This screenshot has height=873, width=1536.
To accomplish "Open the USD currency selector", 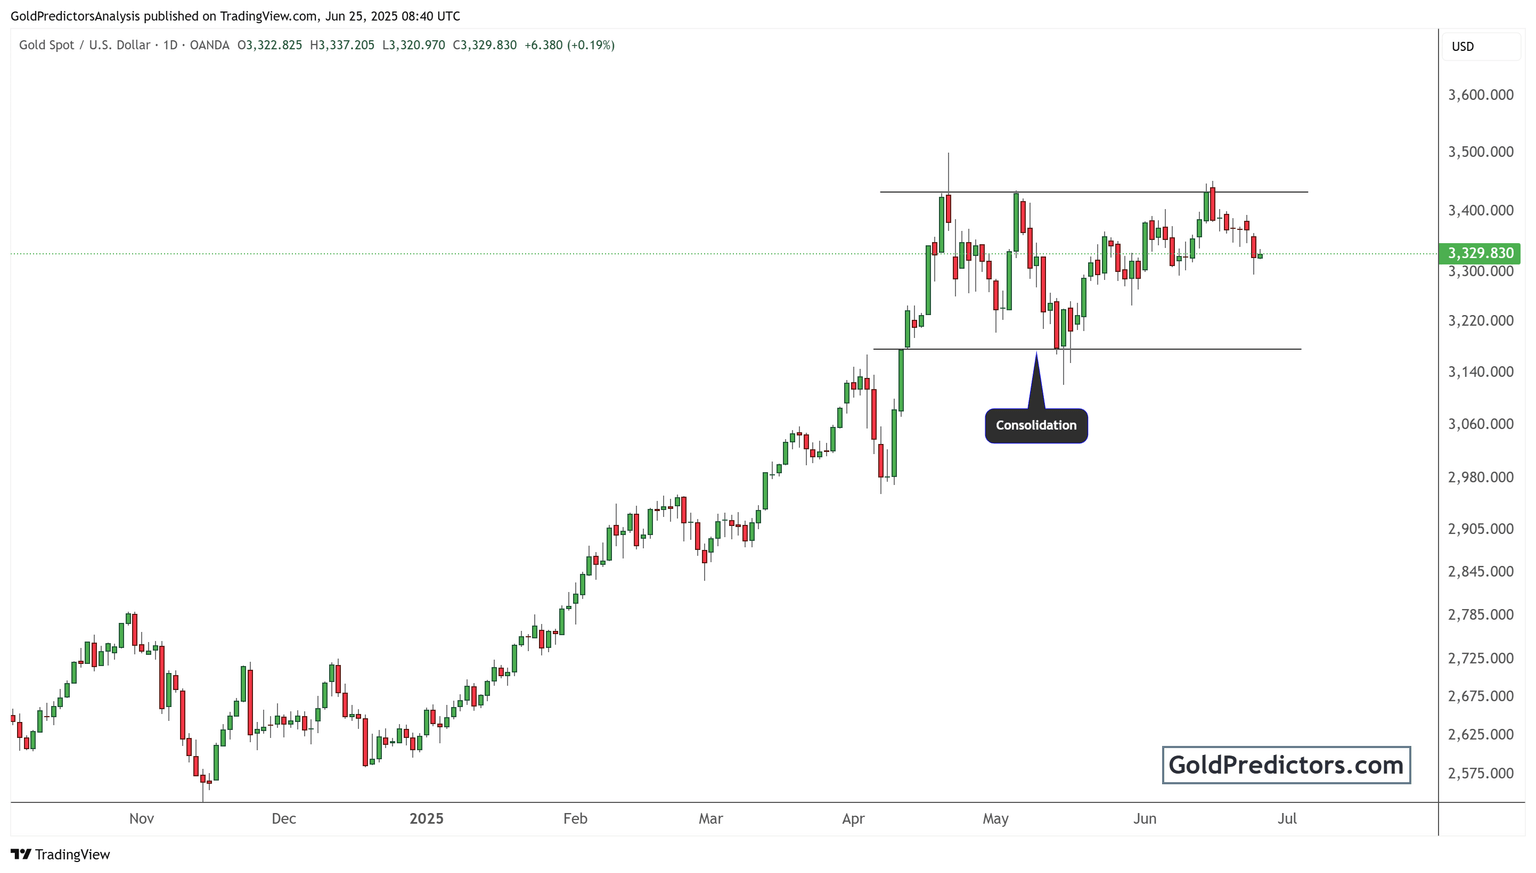I will [x=1462, y=46].
